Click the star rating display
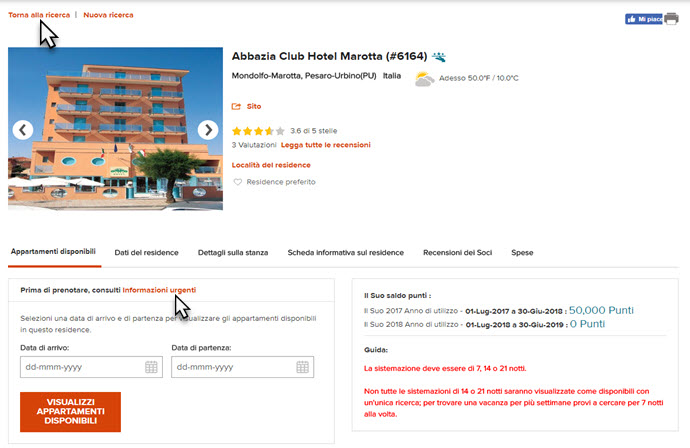Screen dimensions: 690x448 click(258, 130)
